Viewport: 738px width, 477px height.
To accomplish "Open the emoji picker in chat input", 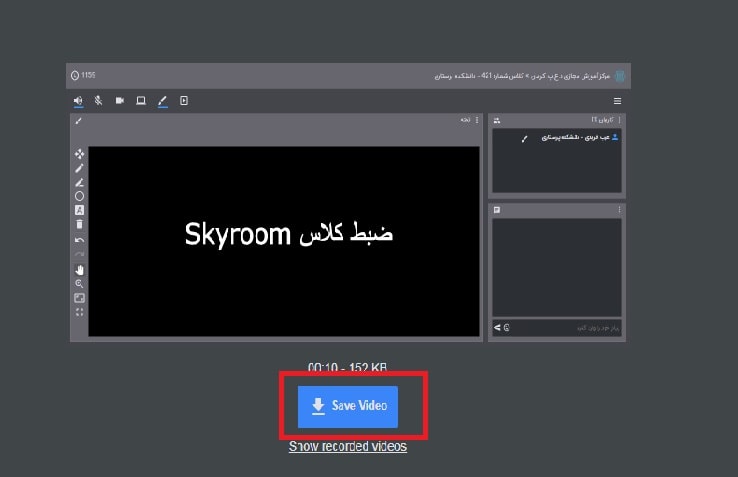I will pyautogui.click(x=506, y=328).
